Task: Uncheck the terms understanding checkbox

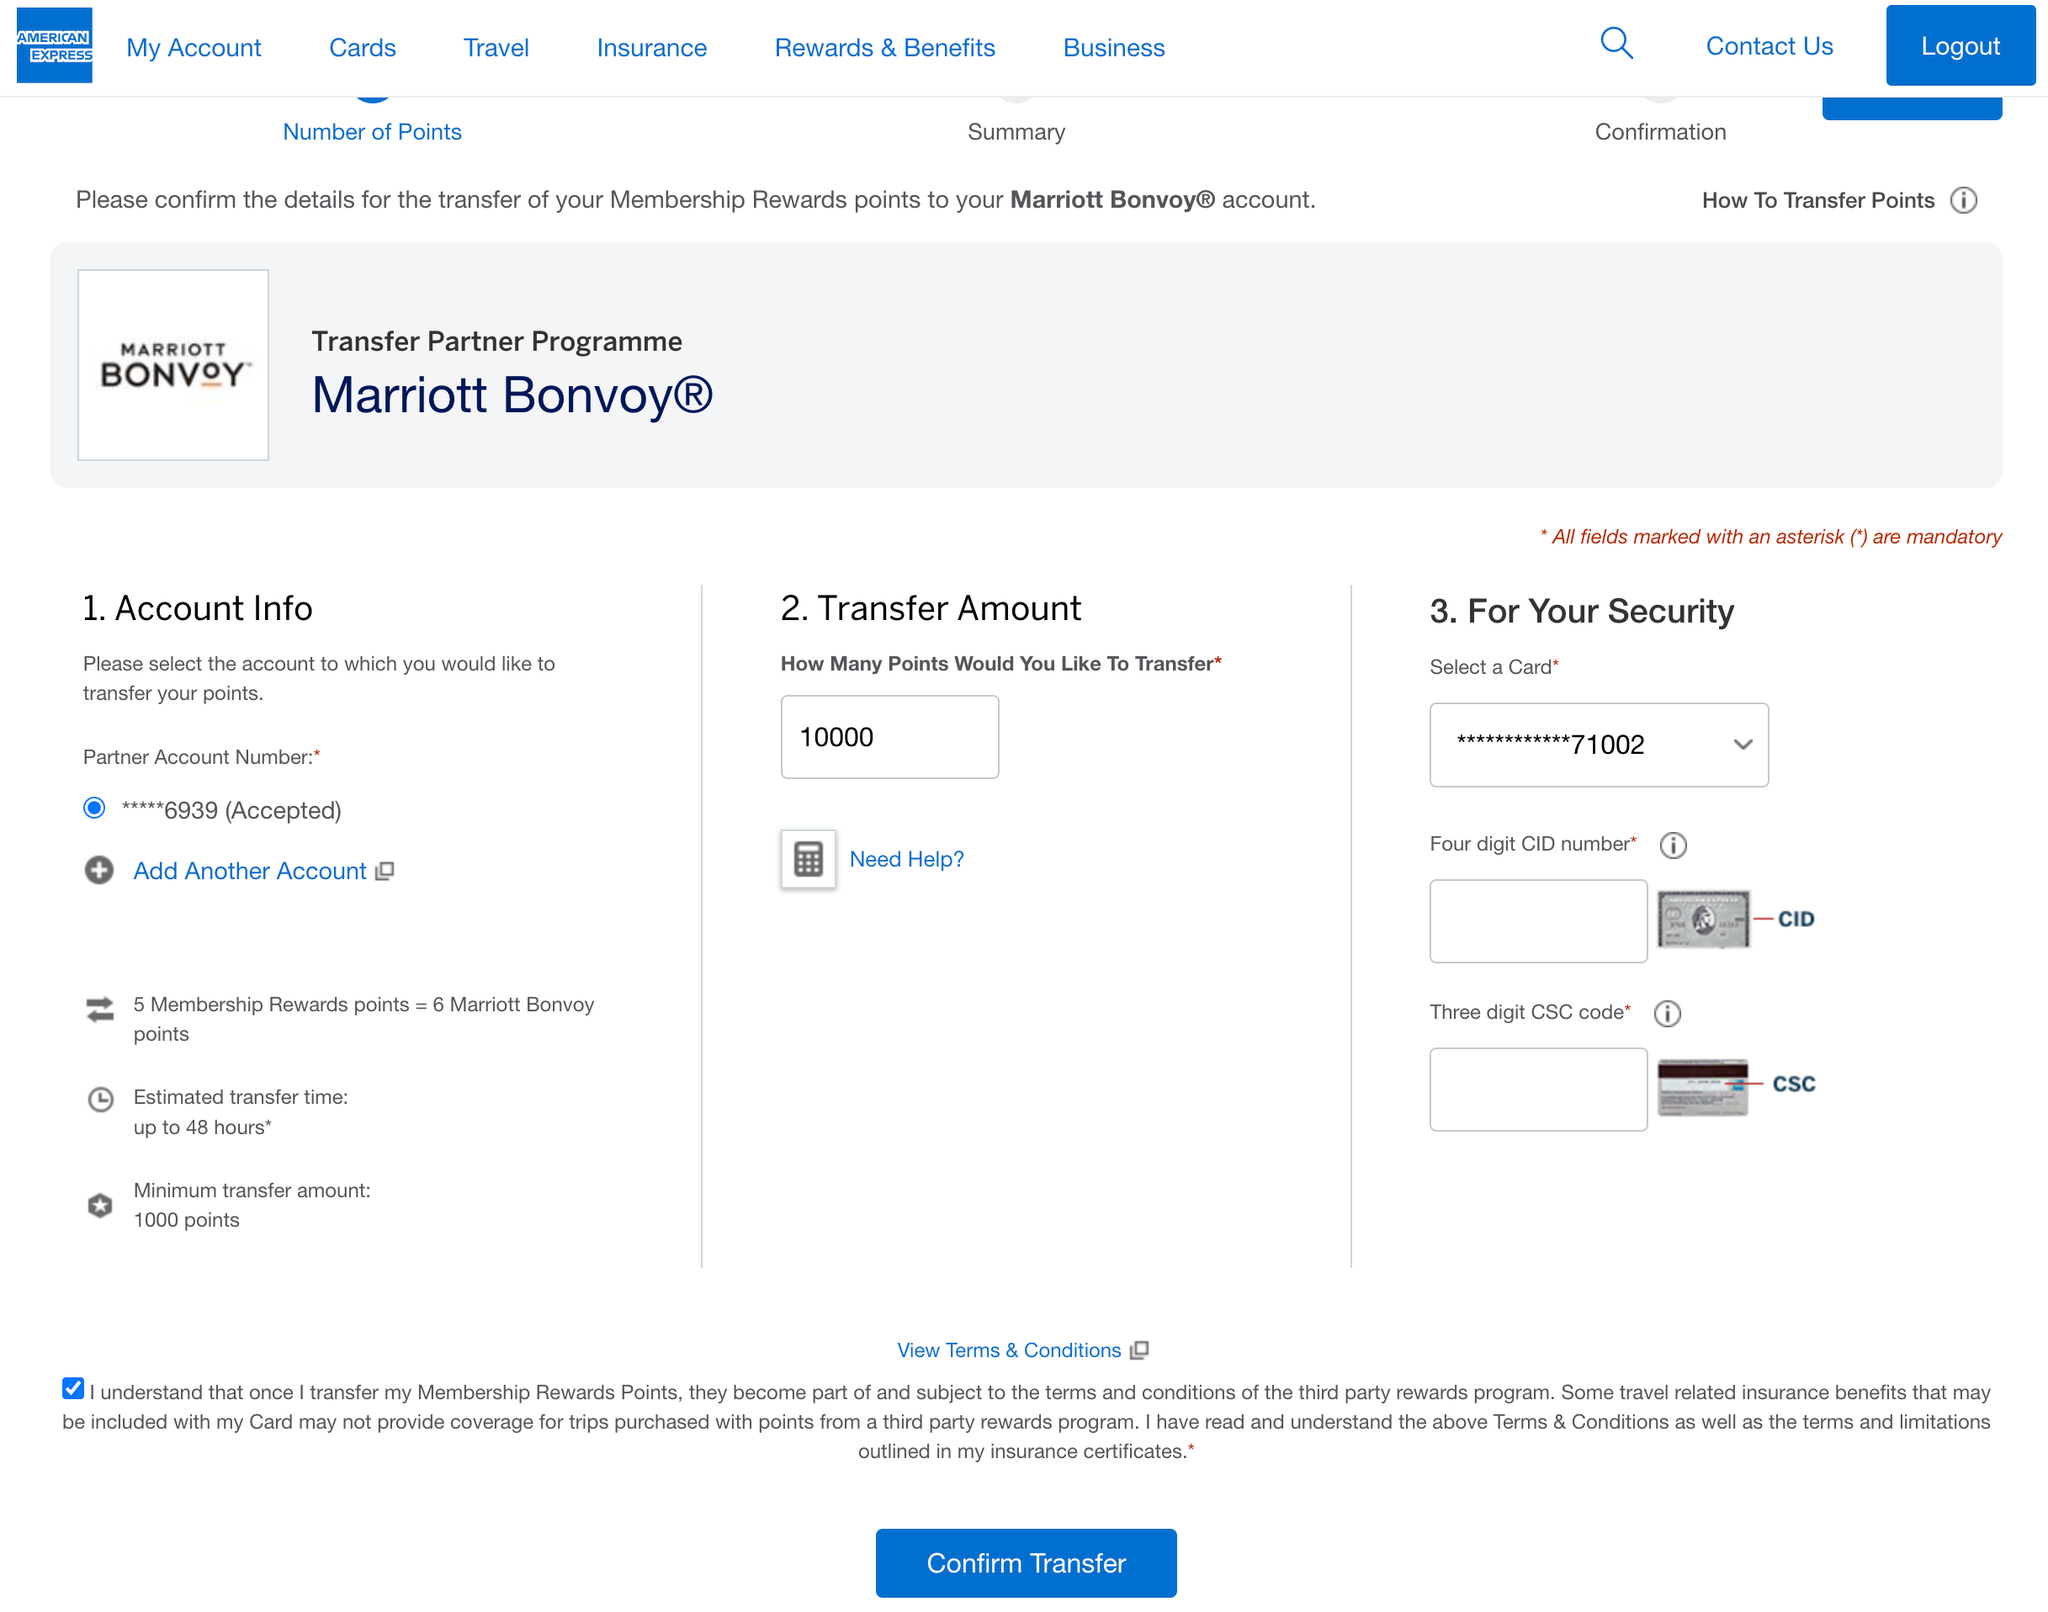Action: (x=73, y=1388)
